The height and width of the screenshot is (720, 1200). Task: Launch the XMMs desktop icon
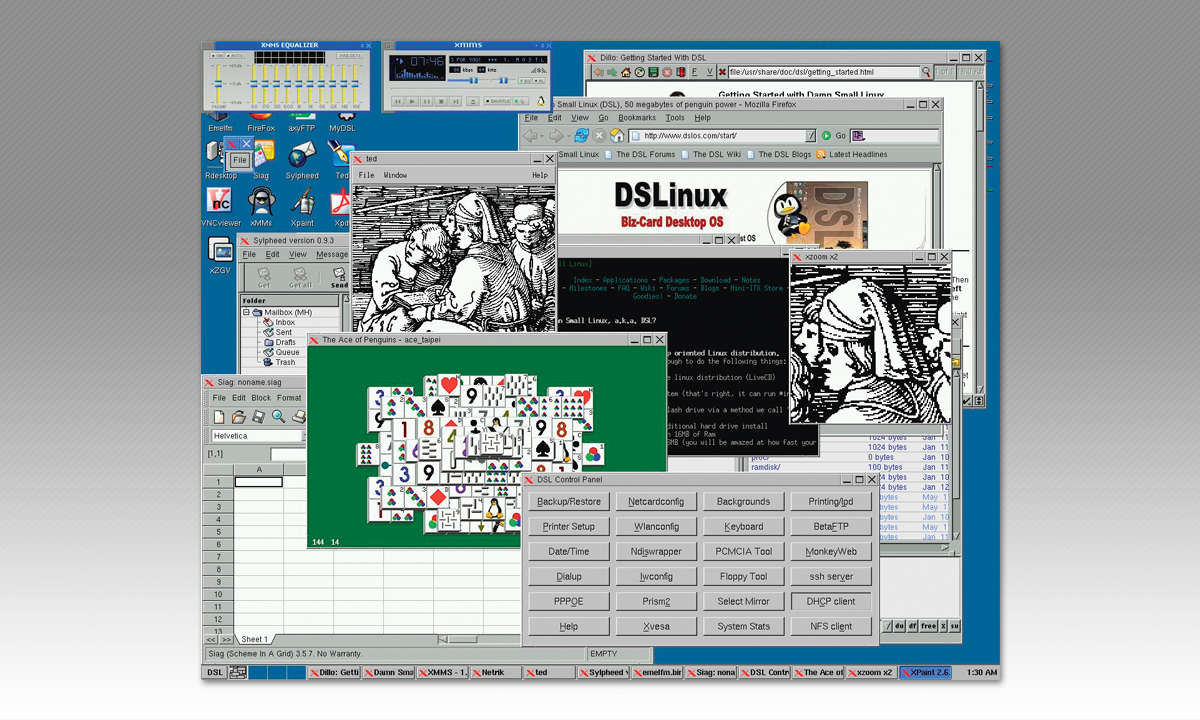pyautogui.click(x=261, y=207)
